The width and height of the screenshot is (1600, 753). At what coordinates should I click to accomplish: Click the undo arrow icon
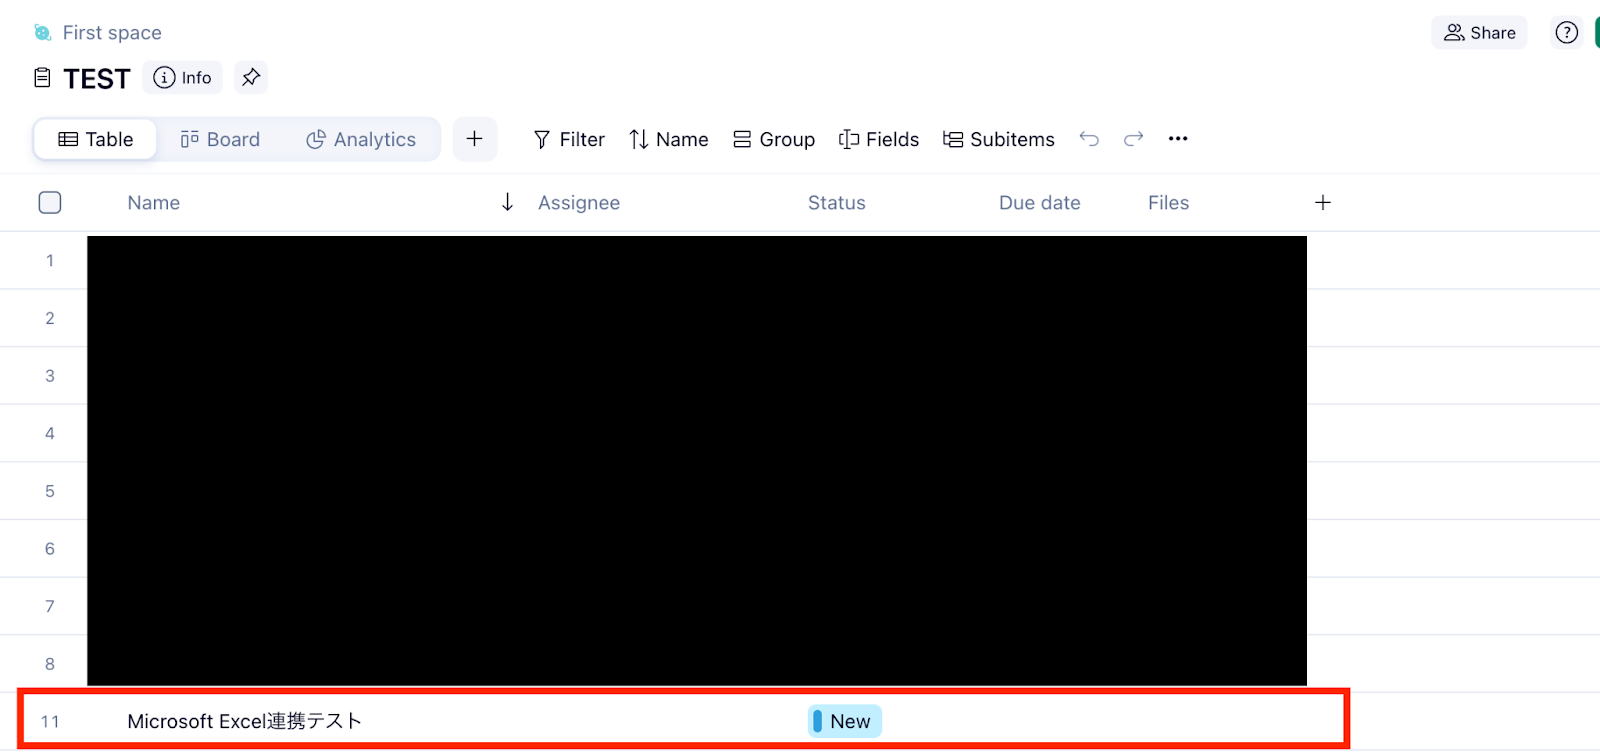point(1089,139)
